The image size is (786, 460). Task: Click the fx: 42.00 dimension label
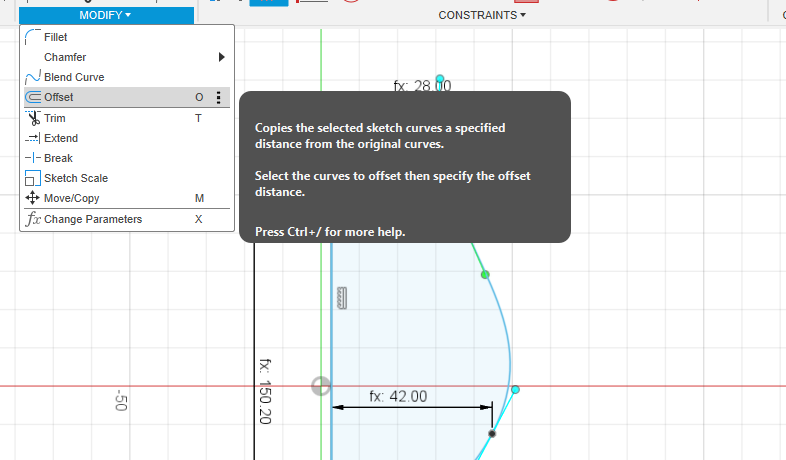click(x=398, y=396)
